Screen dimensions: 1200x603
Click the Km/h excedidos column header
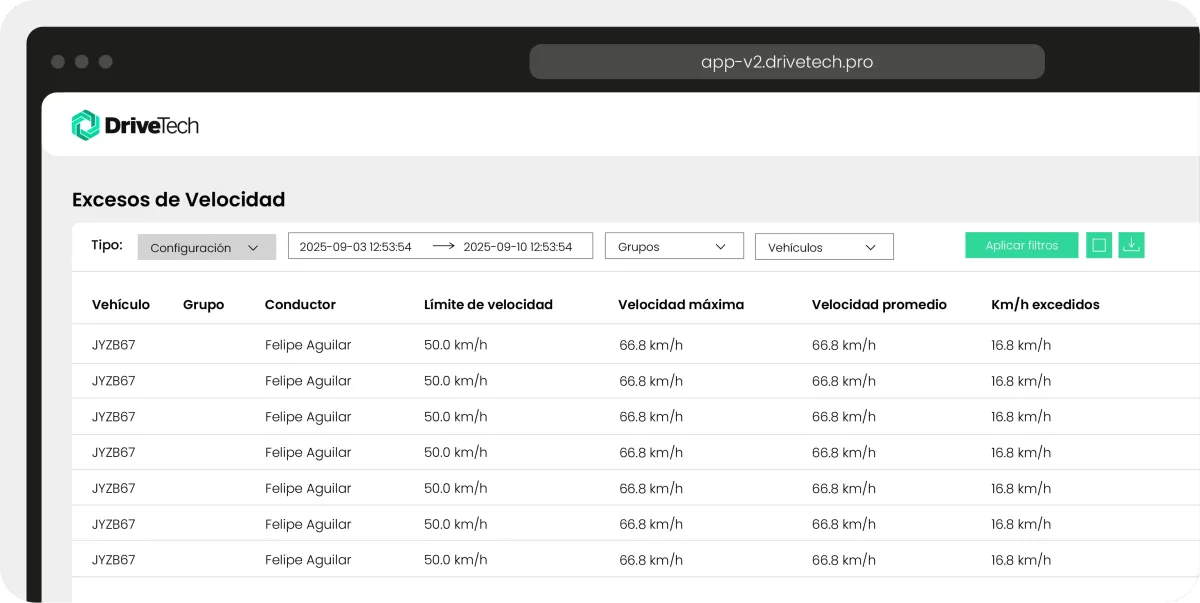tap(1045, 305)
